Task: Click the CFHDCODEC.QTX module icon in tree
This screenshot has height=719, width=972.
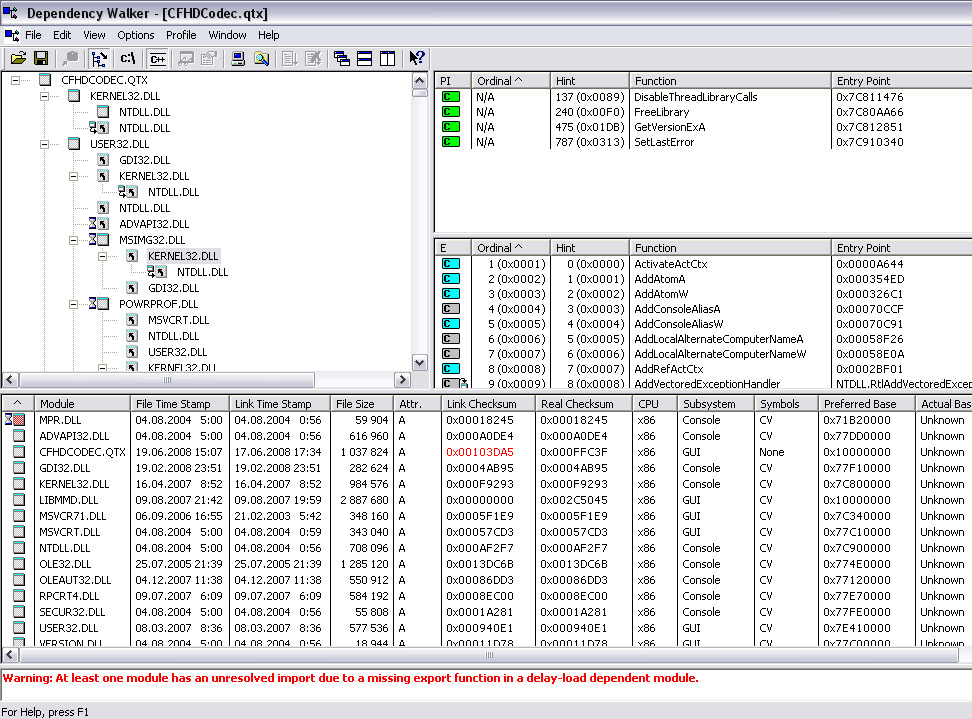Action: click(45, 80)
